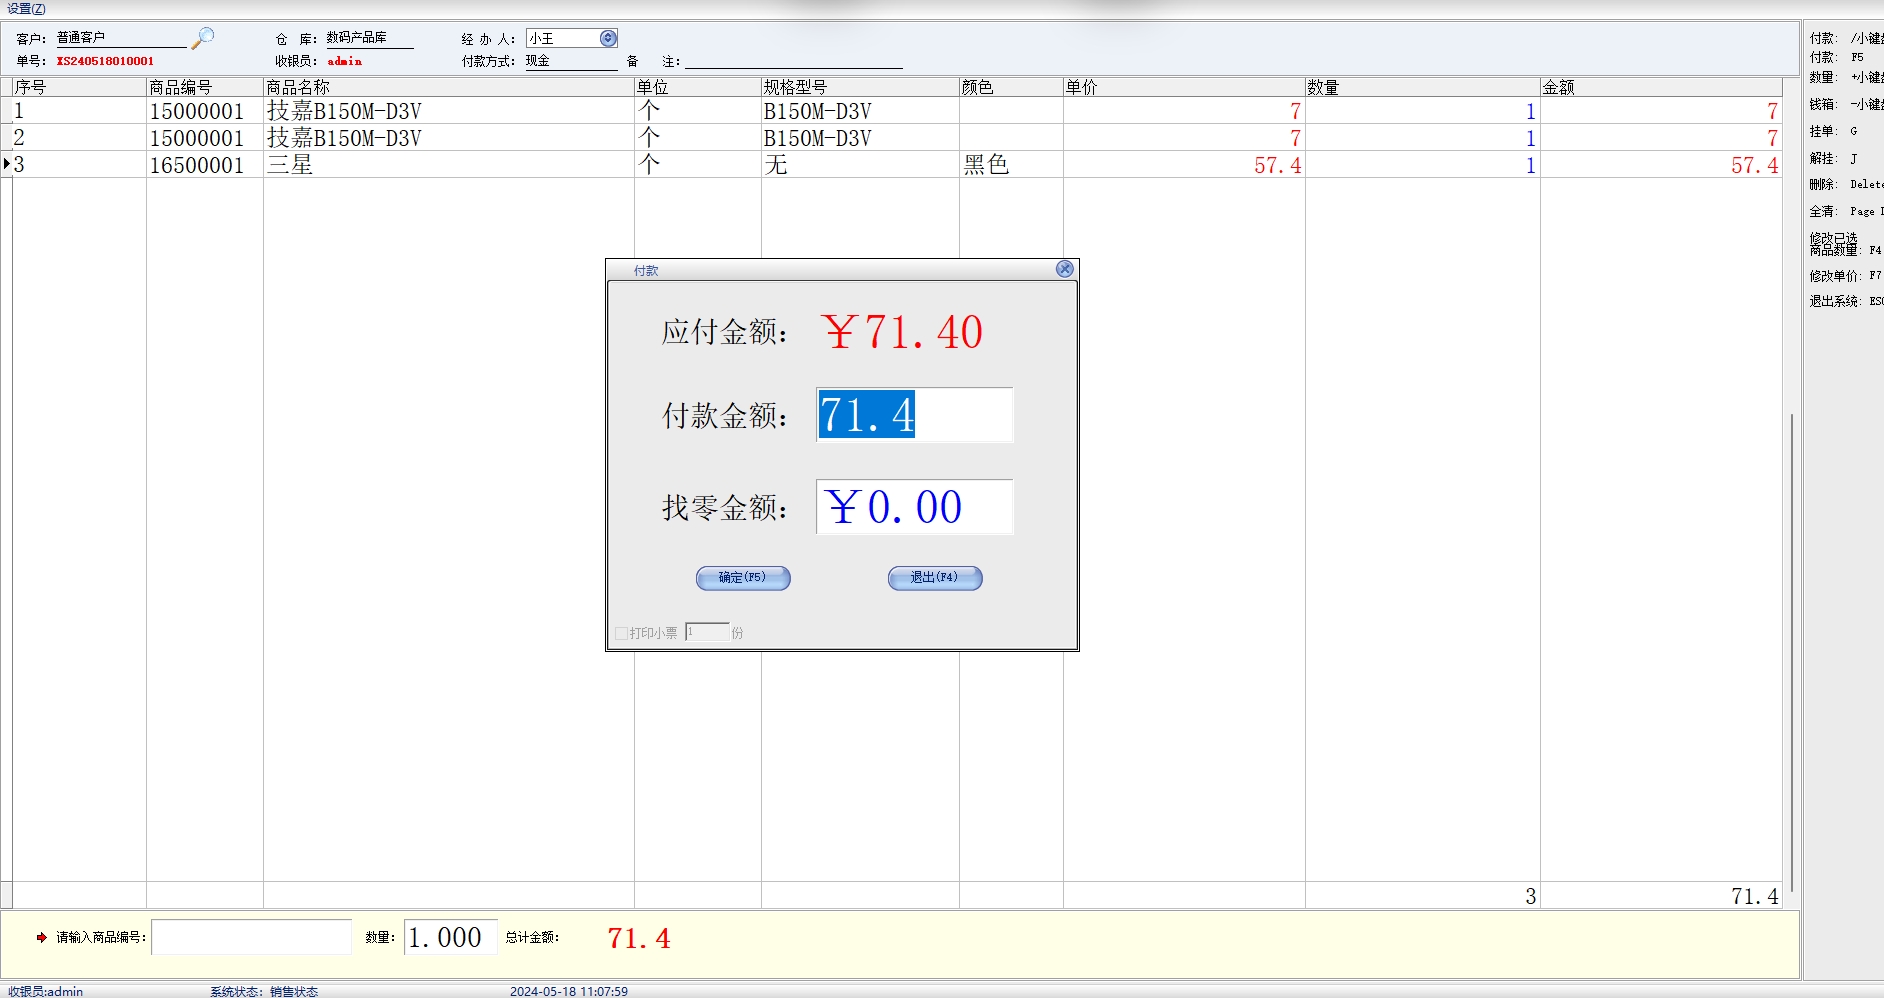Click the 仓库 field showing 数码产品库
The height and width of the screenshot is (998, 1884).
(369, 38)
